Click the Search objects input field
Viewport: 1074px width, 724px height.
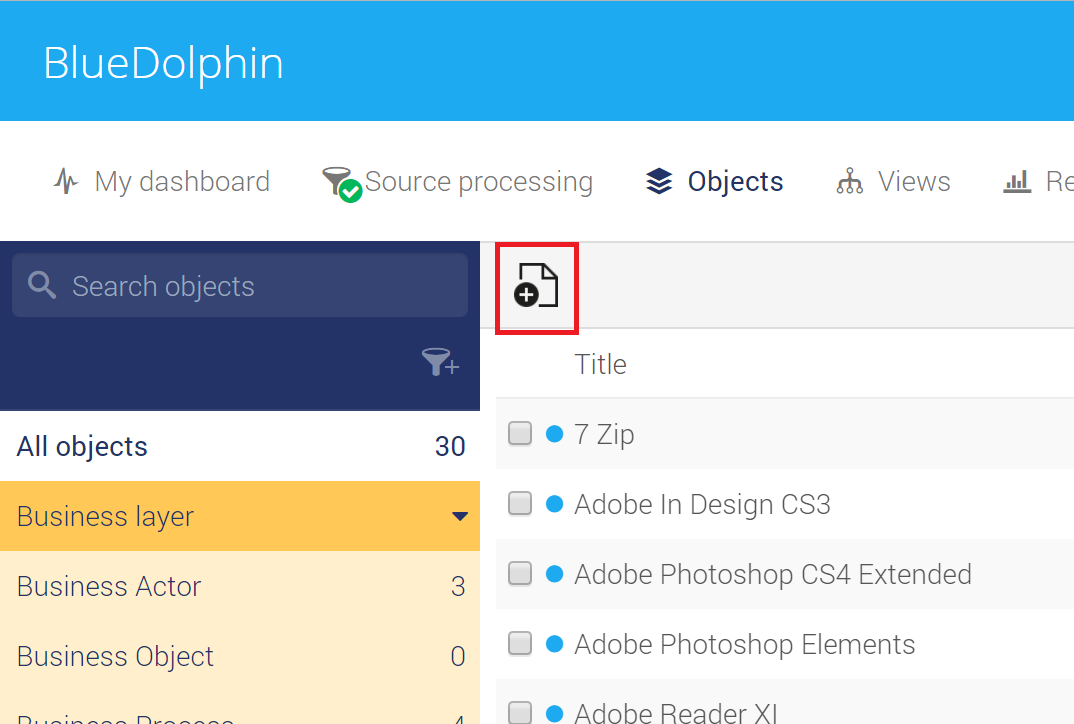click(x=240, y=285)
